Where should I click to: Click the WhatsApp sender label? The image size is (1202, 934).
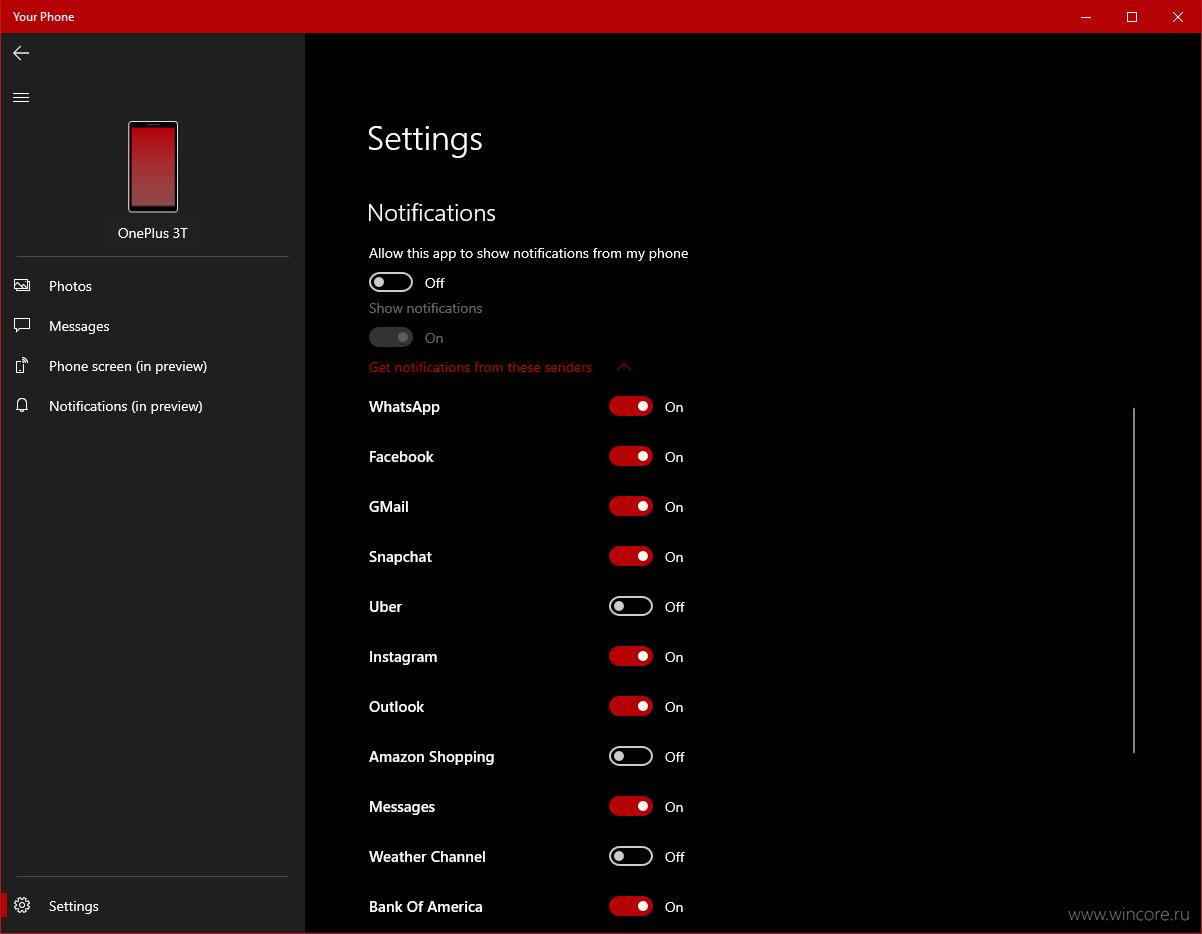coord(404,407)
